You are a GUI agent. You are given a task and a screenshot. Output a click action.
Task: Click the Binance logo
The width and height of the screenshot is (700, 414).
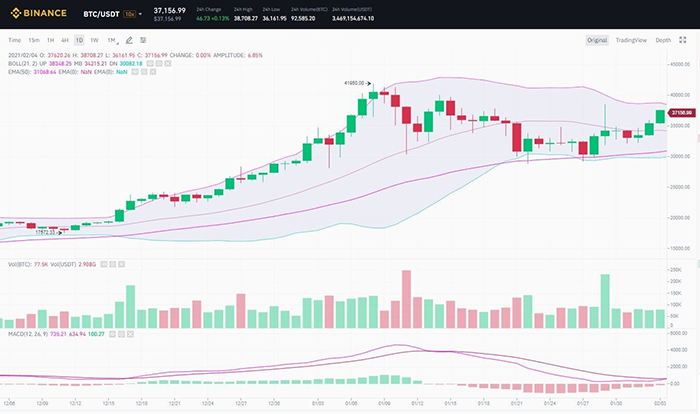click(x=38, y=13)
